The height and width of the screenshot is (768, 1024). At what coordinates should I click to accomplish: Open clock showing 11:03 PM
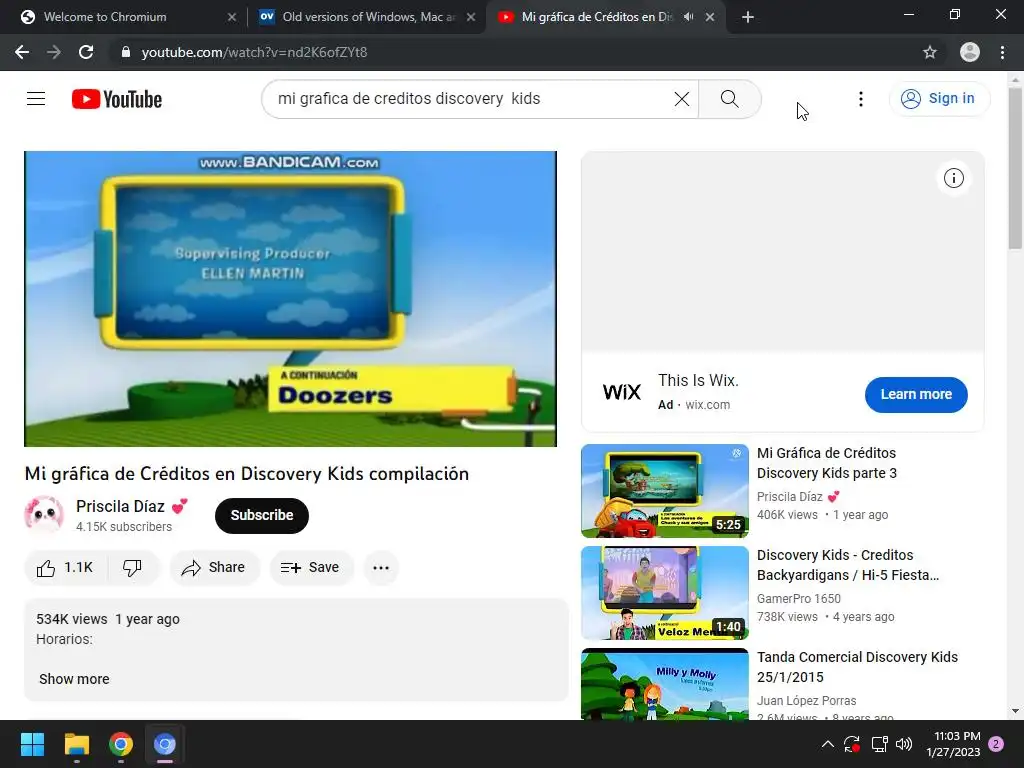[x=953, y=744]
